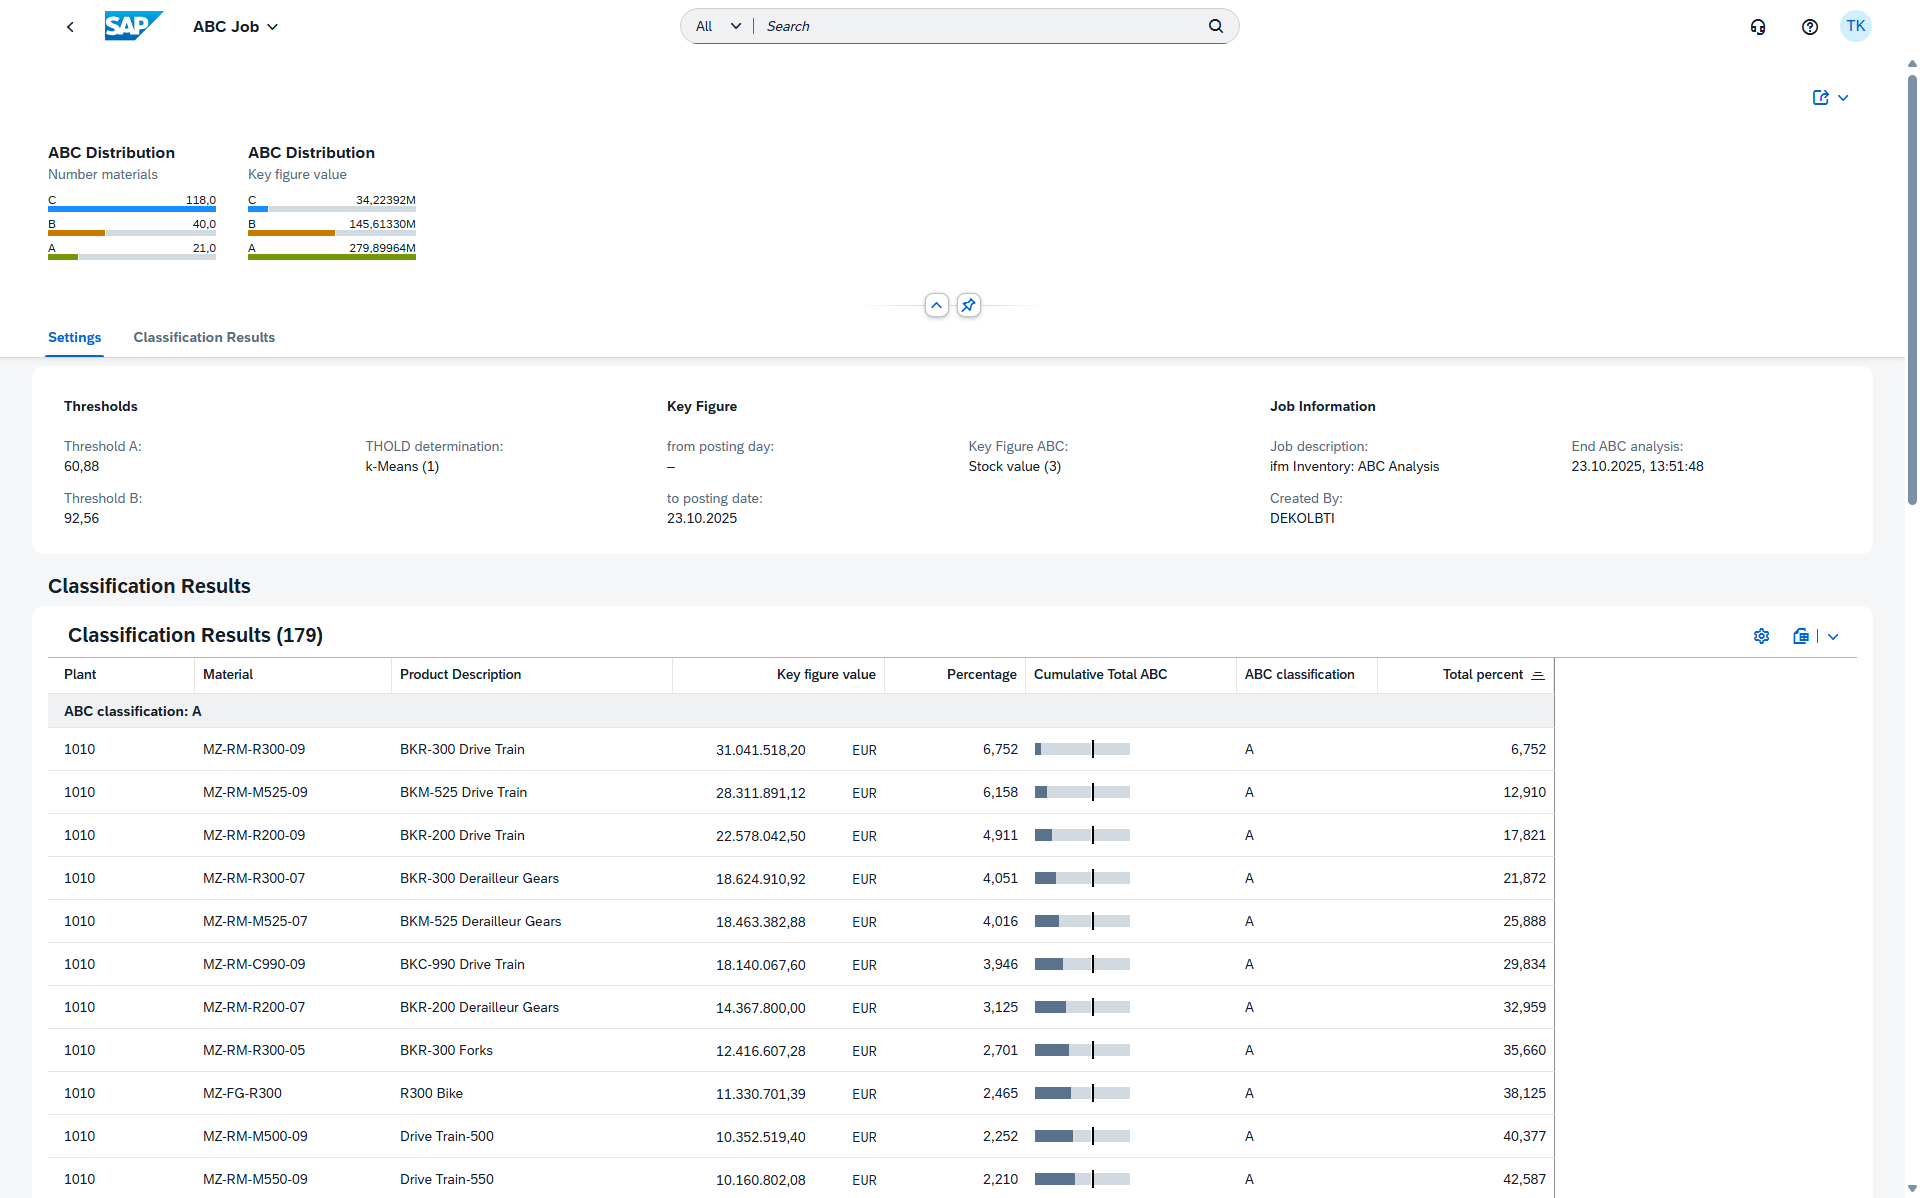Open table settings gear icon
This screenshot has width=1920, height=1198.
1762,636
